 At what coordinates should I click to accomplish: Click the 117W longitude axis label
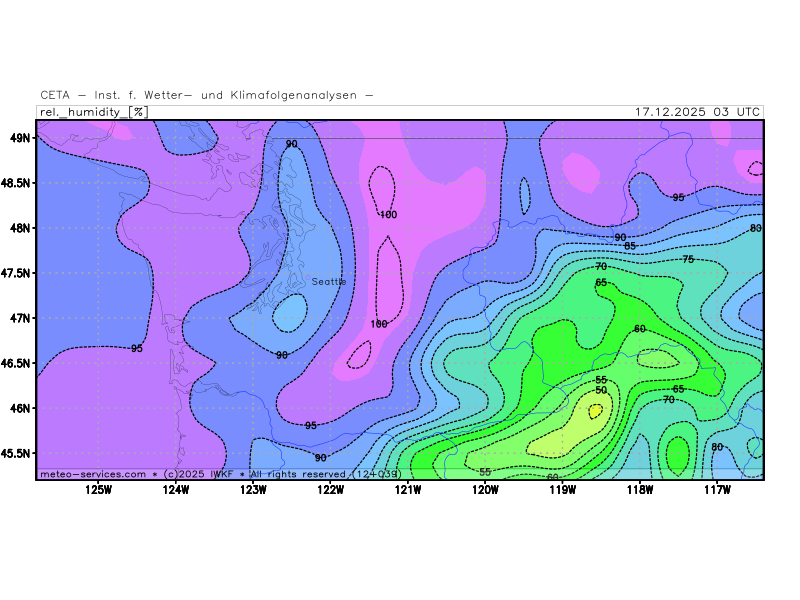pos(717,489)
